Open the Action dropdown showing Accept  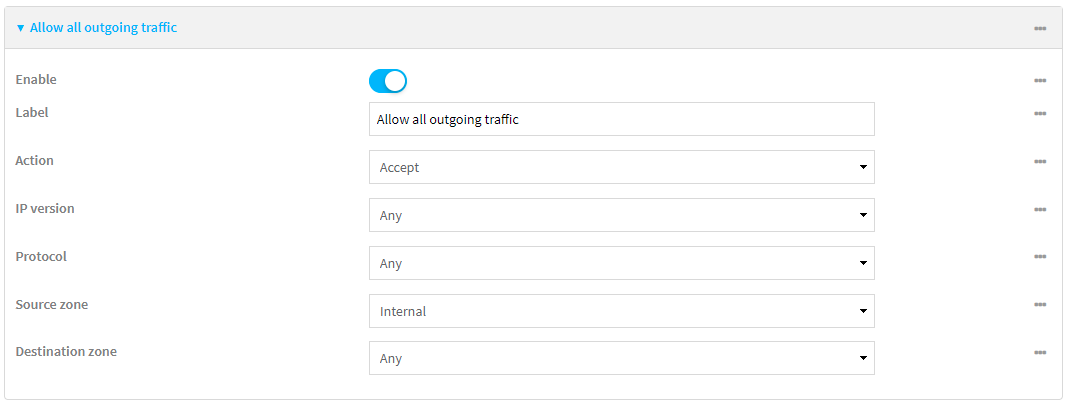pyautogui.click(x=621, y=167)
